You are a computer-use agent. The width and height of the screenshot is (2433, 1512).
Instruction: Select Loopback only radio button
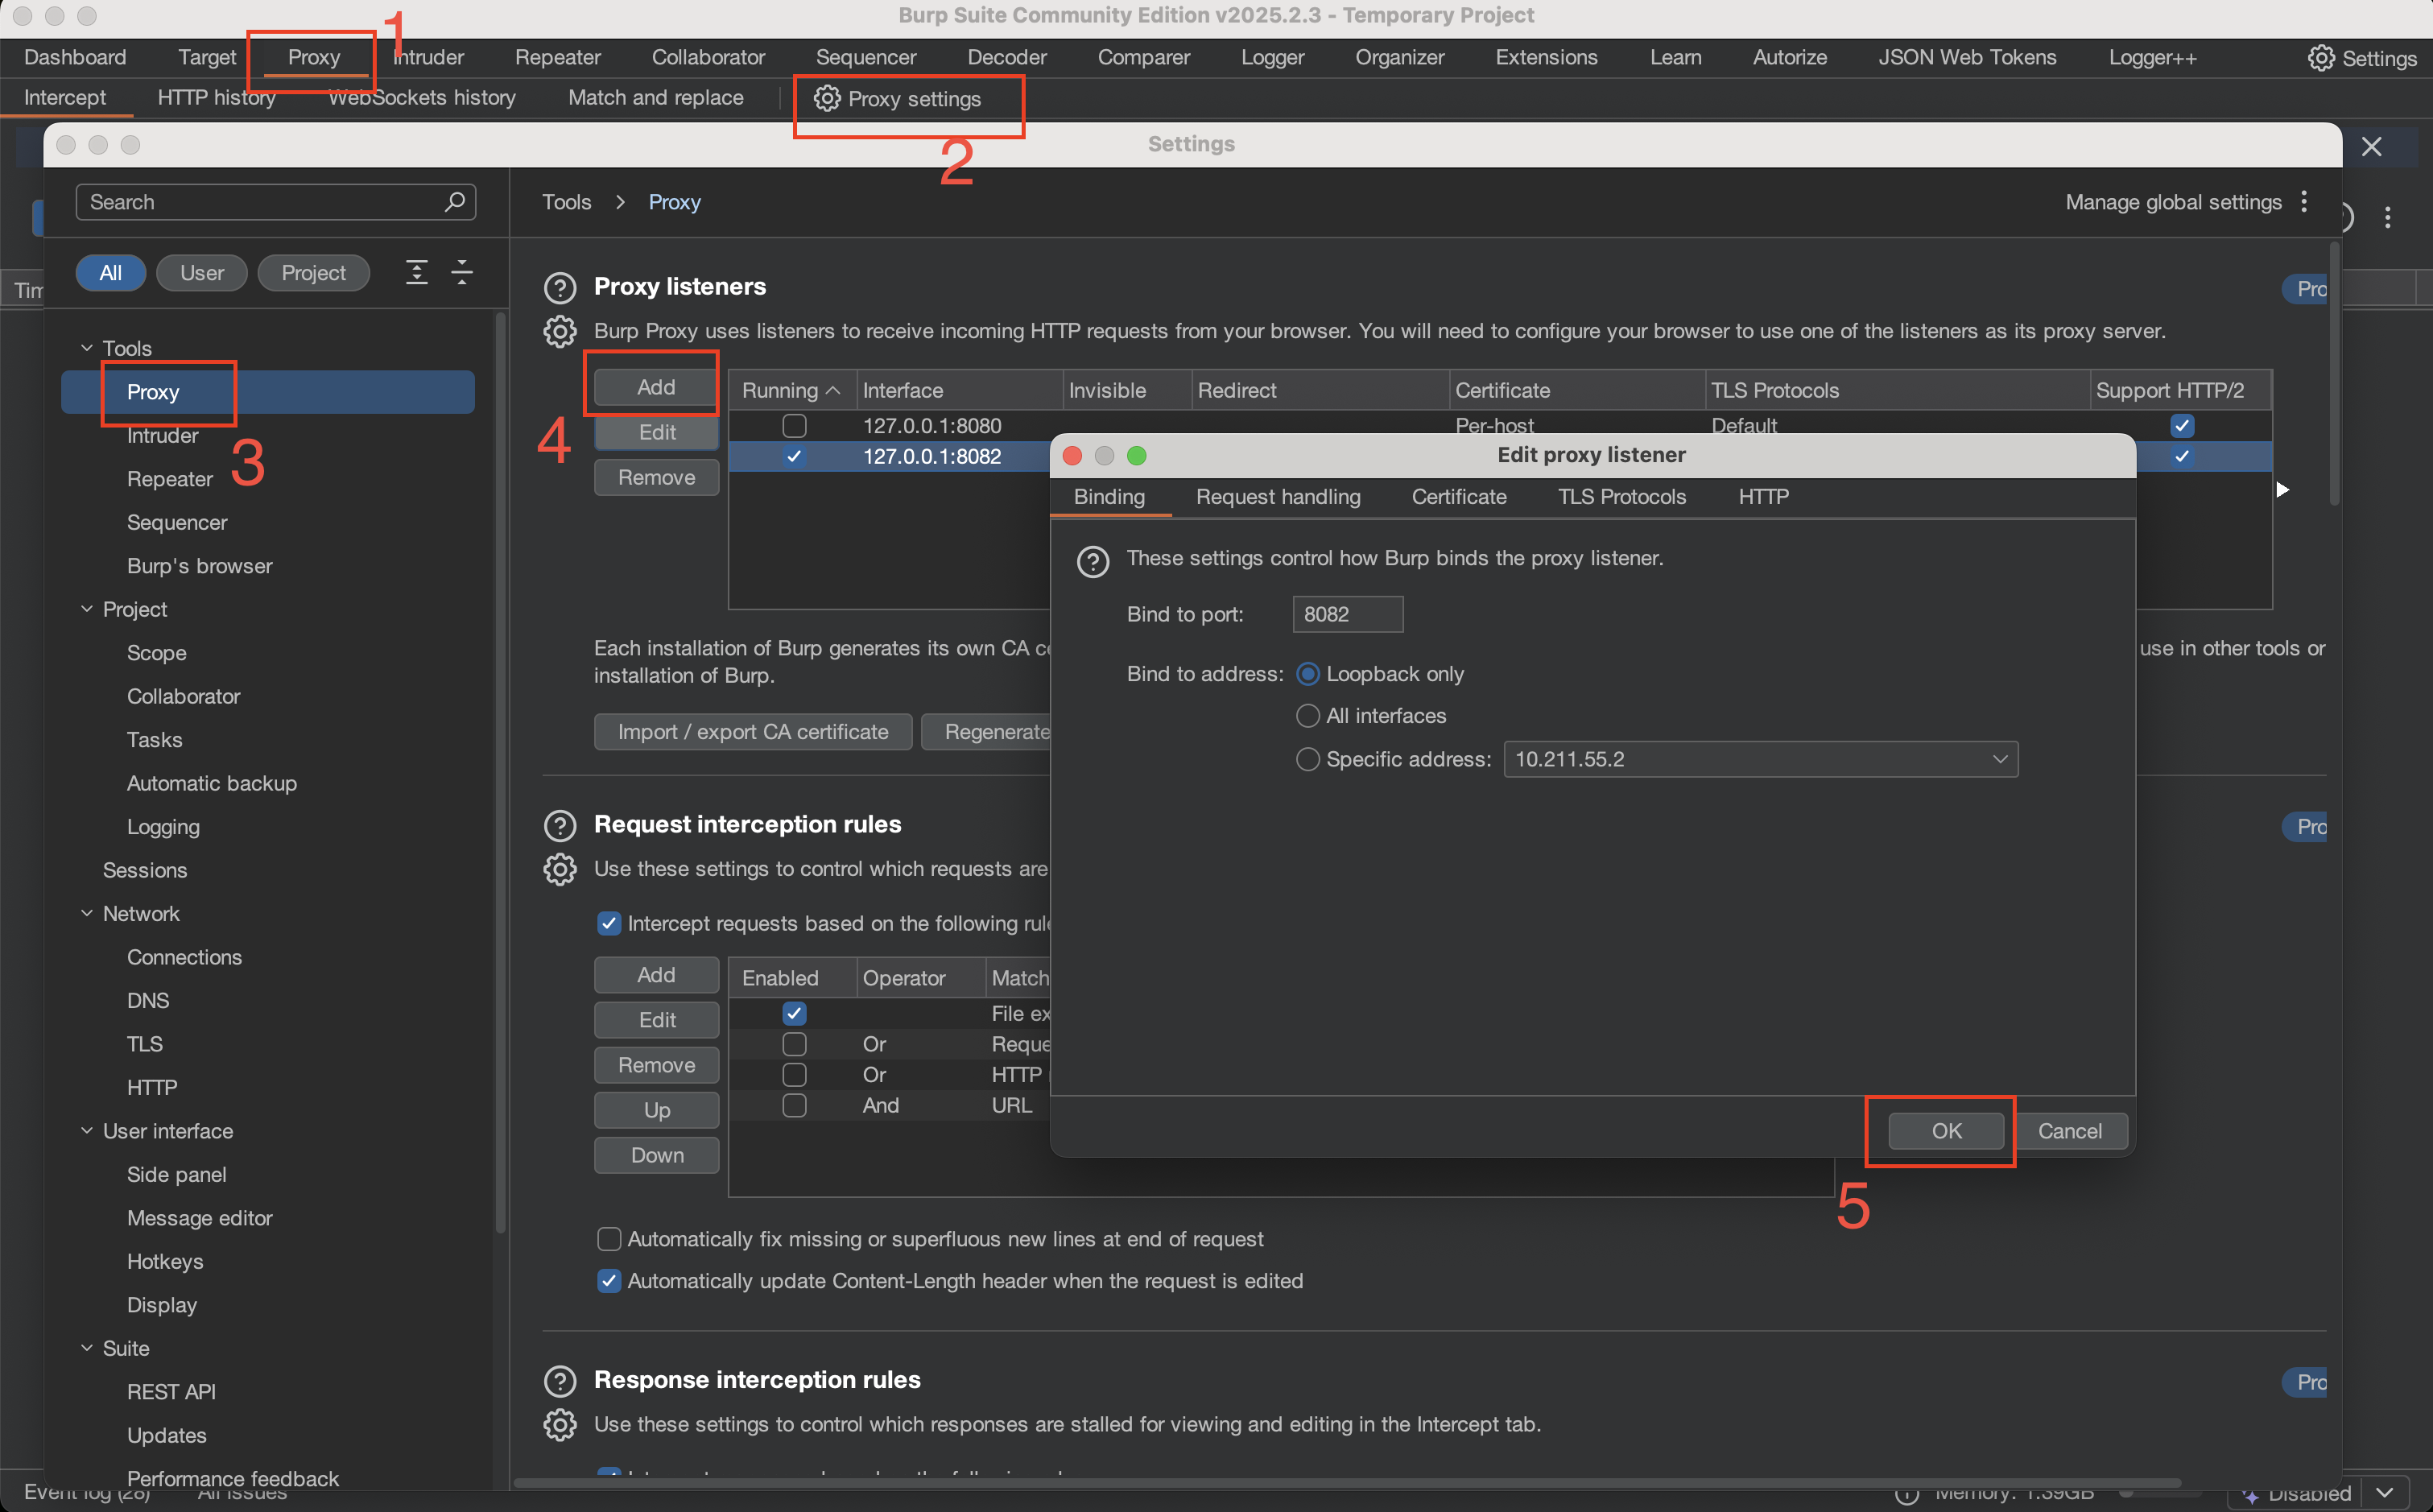pos(1307,674)
